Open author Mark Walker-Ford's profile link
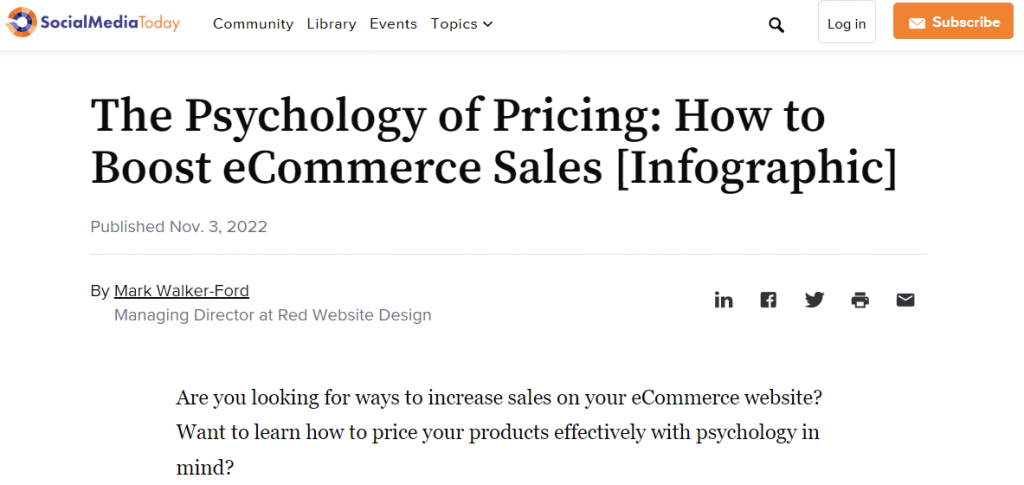The height and width of the screenshot is (485, 1024). click(x=182, y=290)
